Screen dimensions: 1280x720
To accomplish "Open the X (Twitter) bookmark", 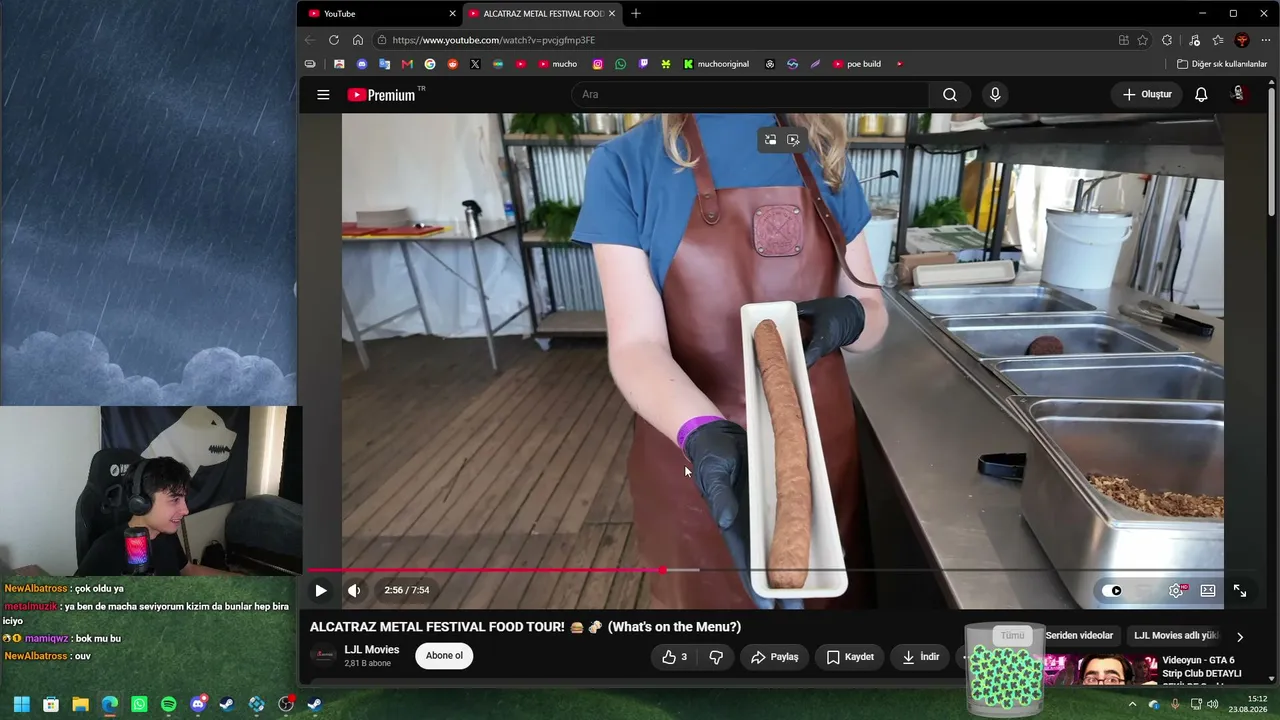I will [475, 64].
